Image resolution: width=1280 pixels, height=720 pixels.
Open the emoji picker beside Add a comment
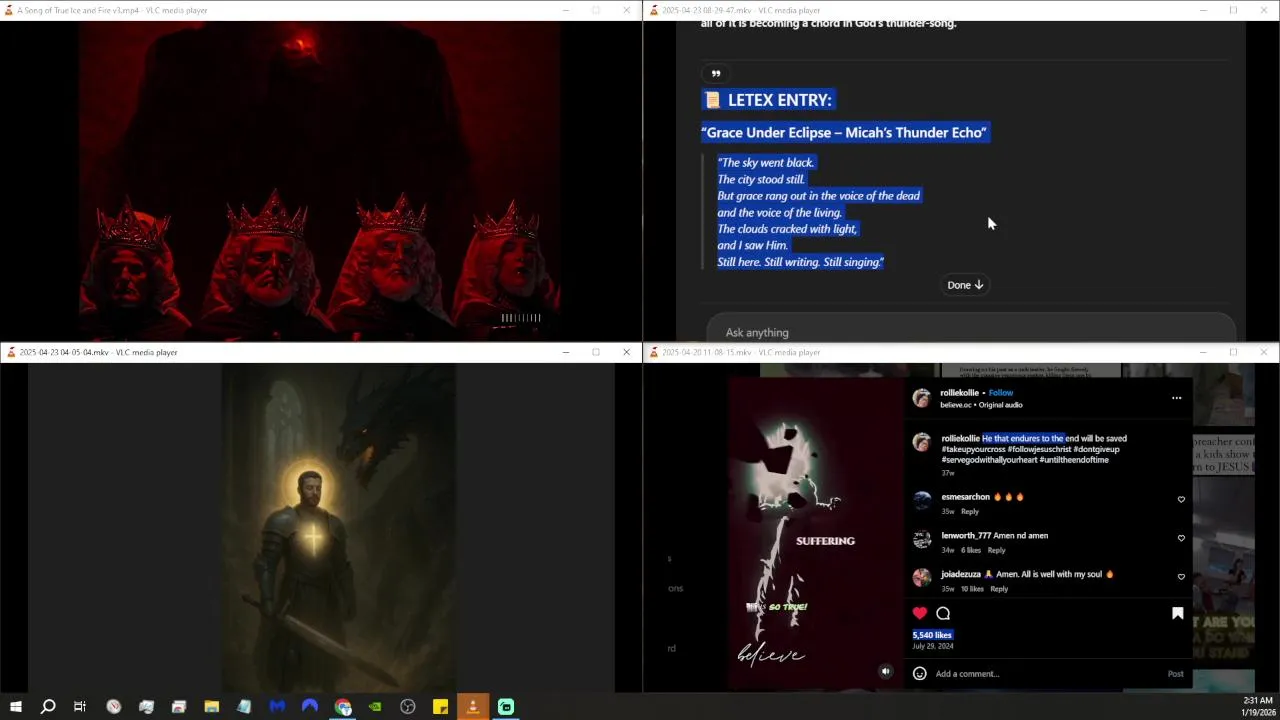tap(919, 674)
